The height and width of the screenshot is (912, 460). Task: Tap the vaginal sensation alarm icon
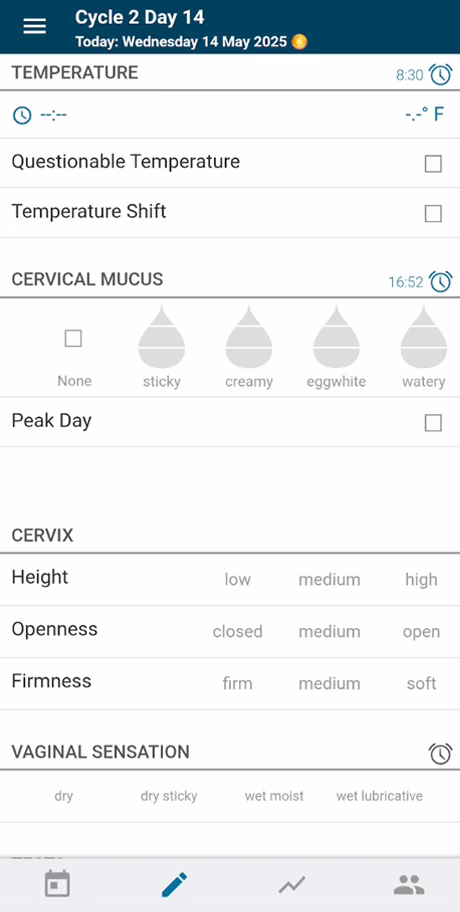pos(440,753)
